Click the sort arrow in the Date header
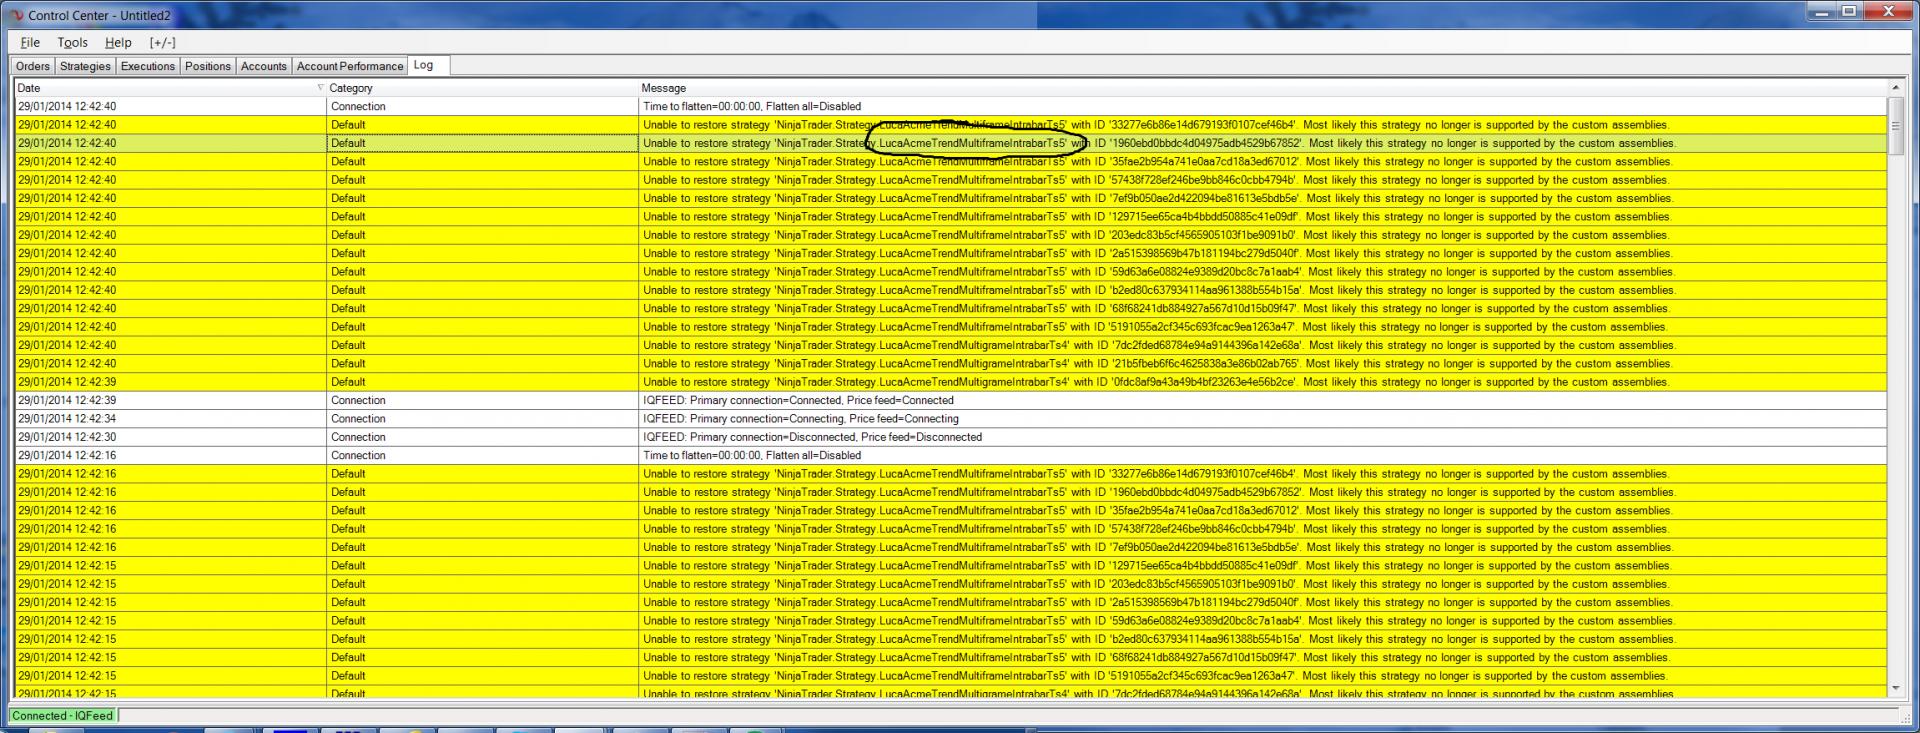Viewport: 1920px width, 733px height. pyautogui.click(x=320, y=88)
